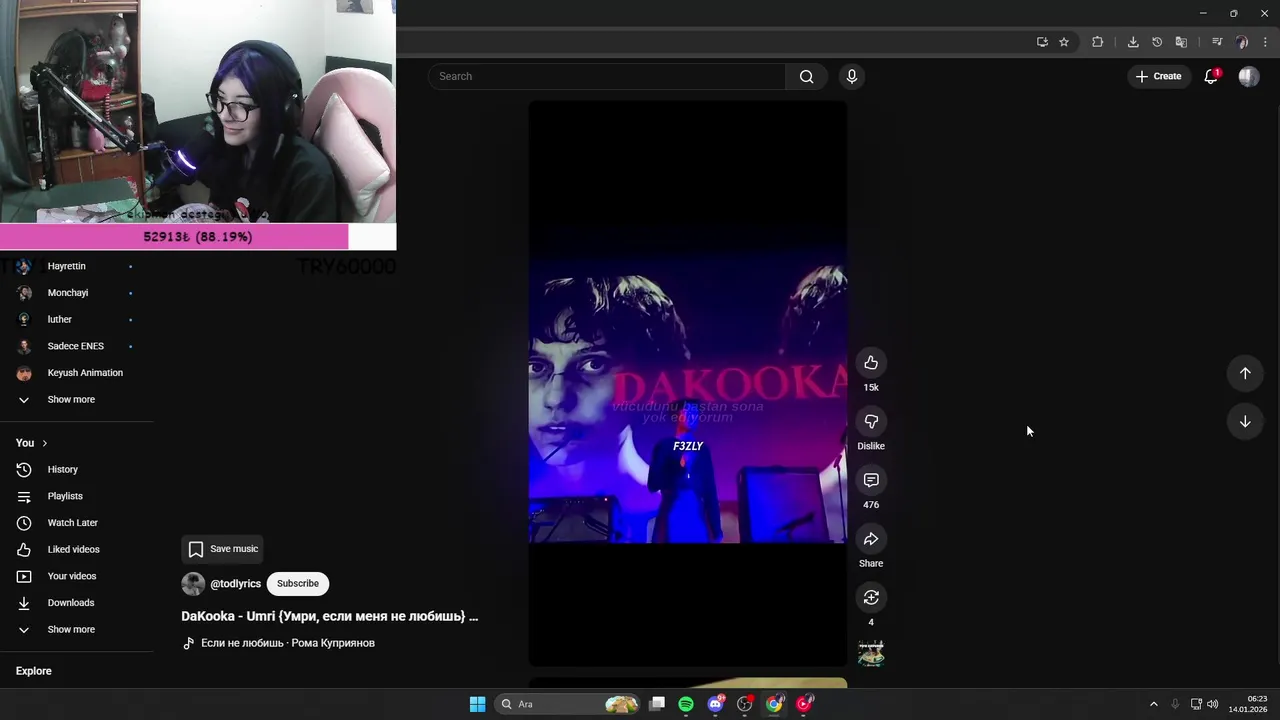
Task: Open OBS from the taskbar
Action: (x=744, y=704)
